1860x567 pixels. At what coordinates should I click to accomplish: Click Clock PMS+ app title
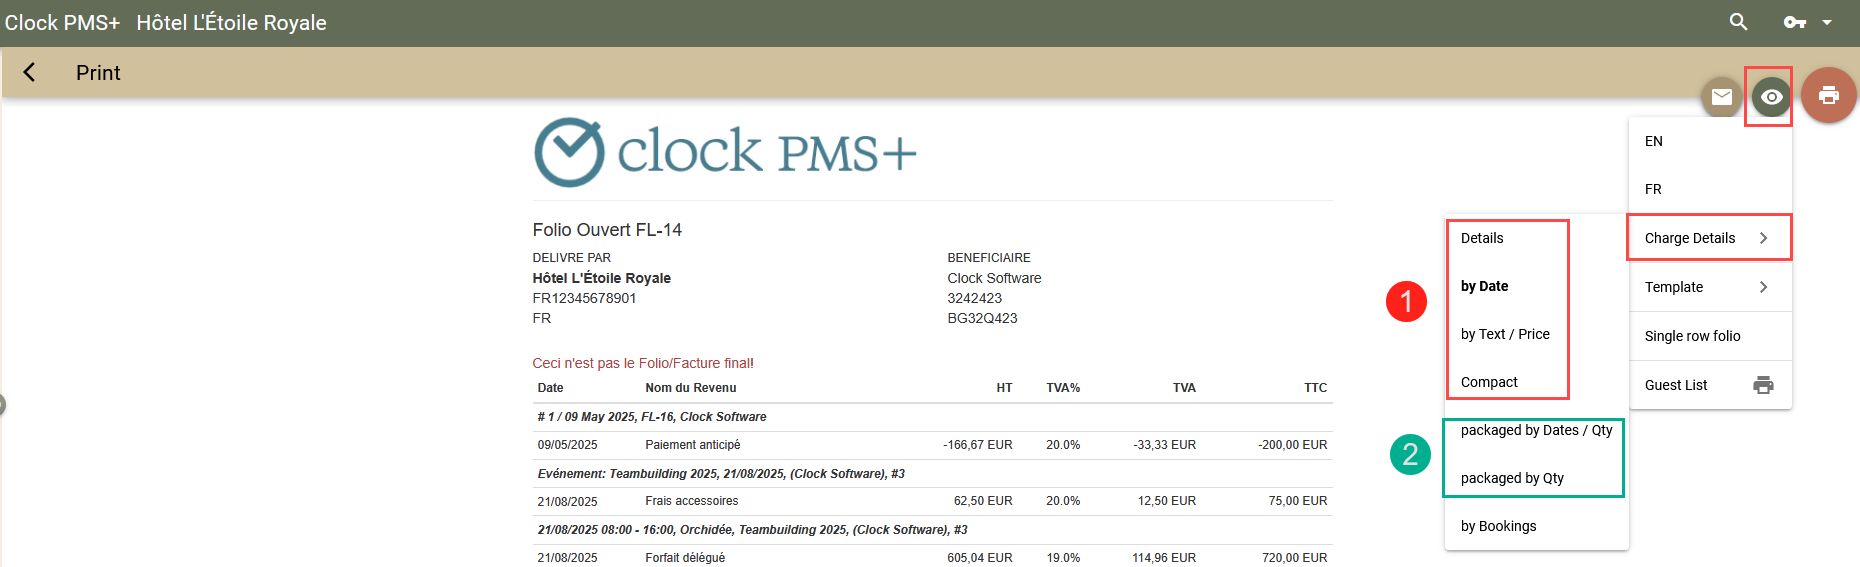[x=62, y=23]
